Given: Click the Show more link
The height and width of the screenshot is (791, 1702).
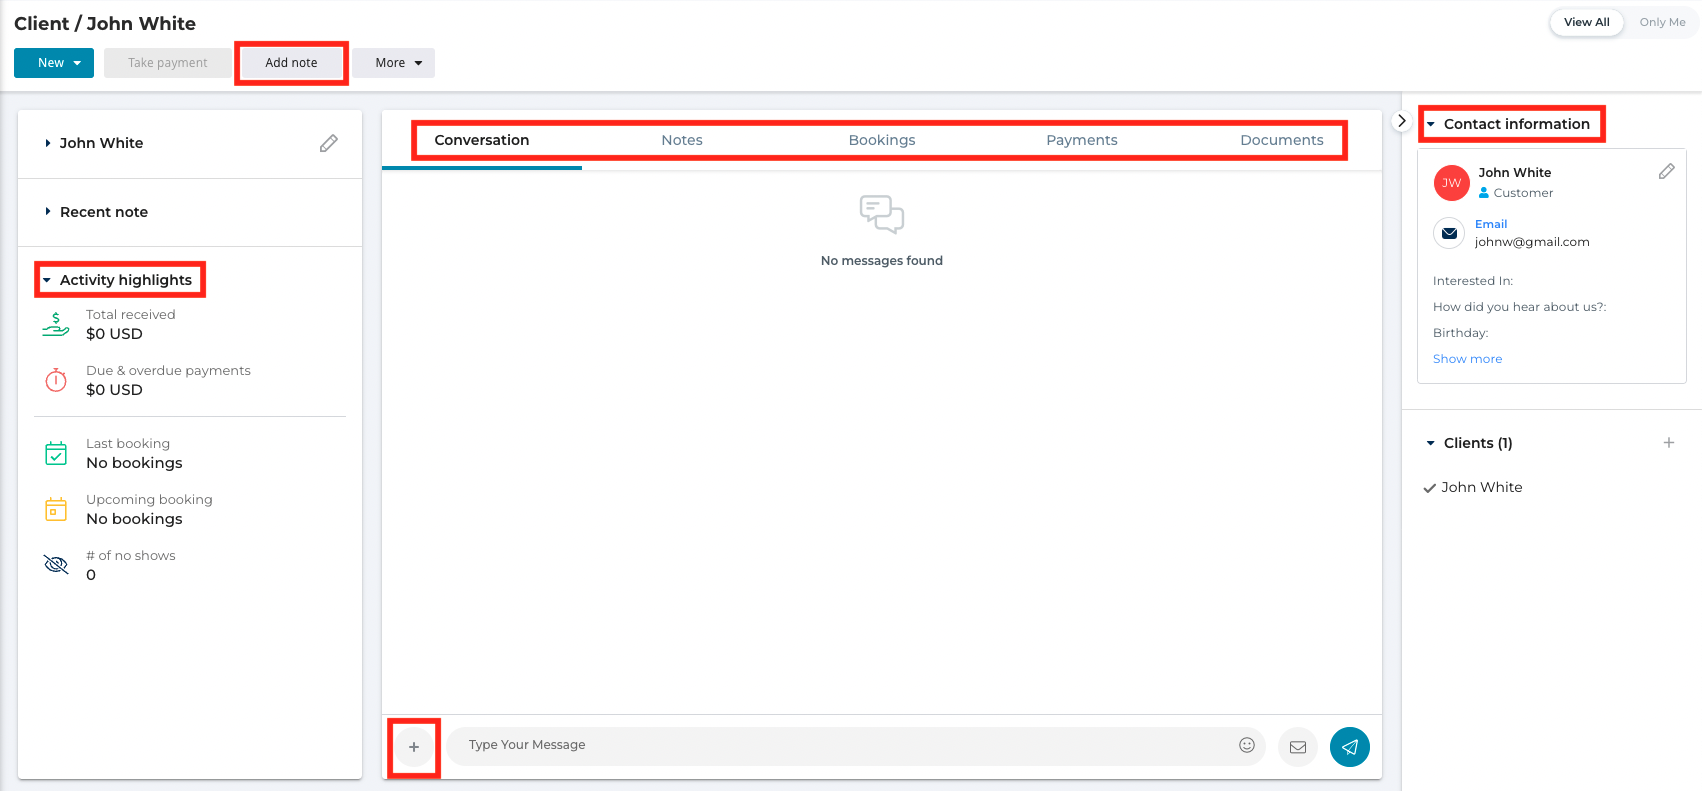Looking at the screenshot, I should coord(1467,359).
